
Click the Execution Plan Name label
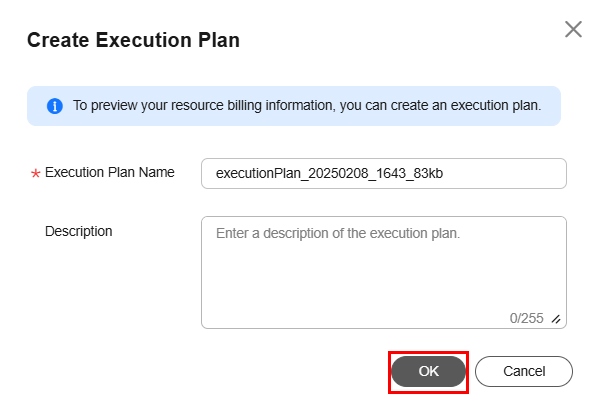[x=109, y=172]
